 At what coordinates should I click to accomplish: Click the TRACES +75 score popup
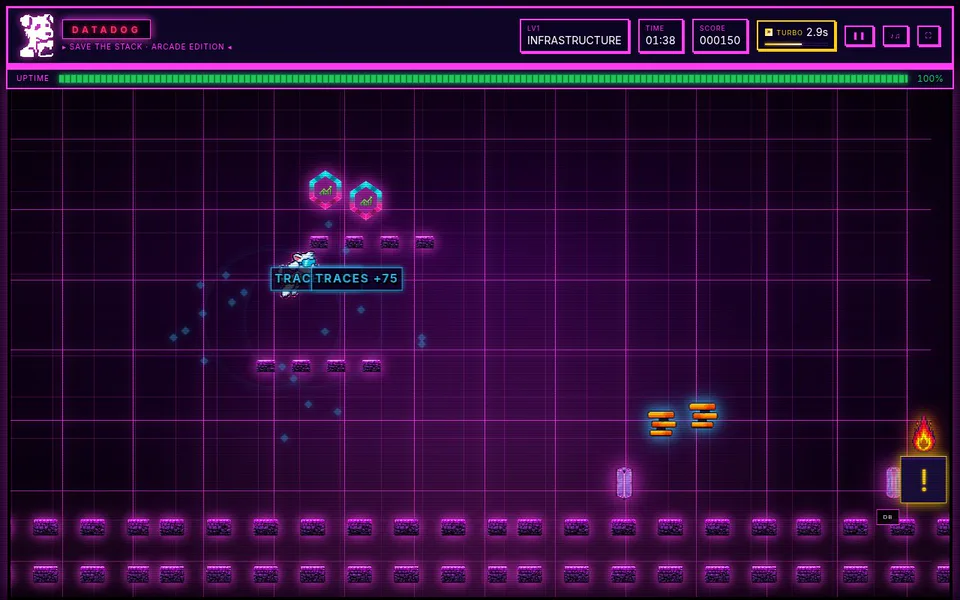[356, 279]
